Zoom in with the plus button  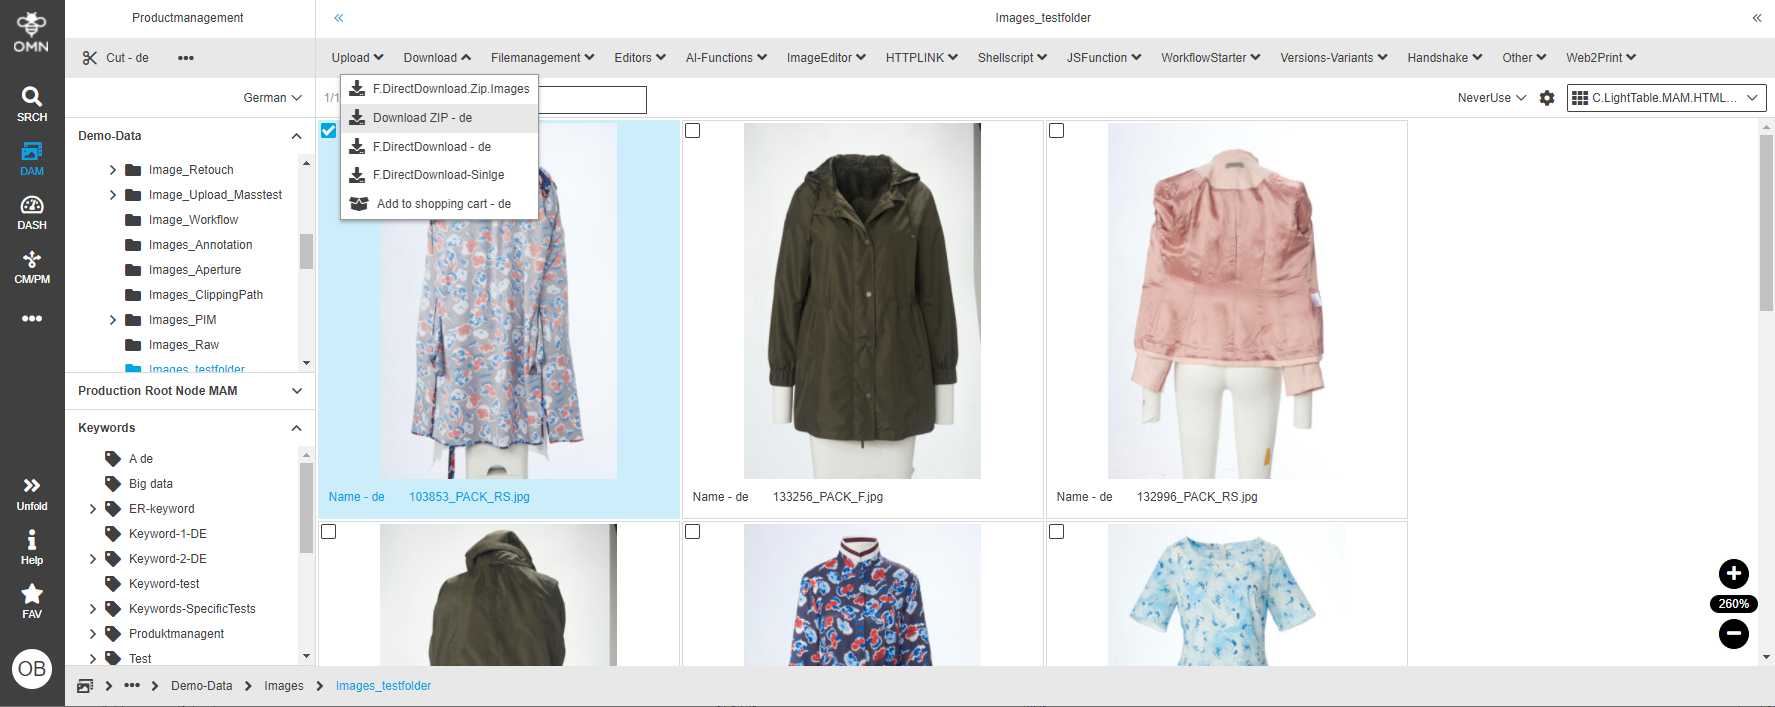coord(1734,573)
